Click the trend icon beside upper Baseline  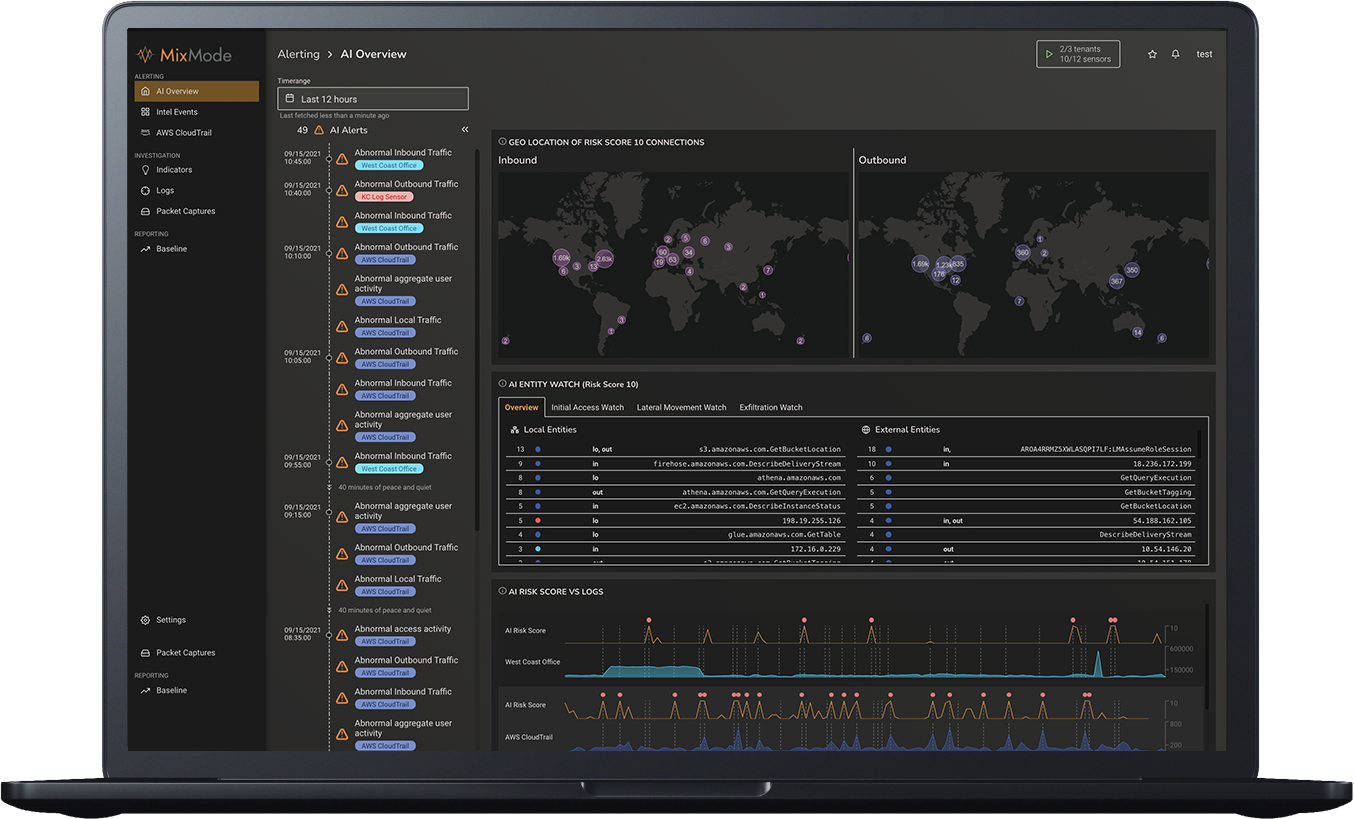[145, 249]
